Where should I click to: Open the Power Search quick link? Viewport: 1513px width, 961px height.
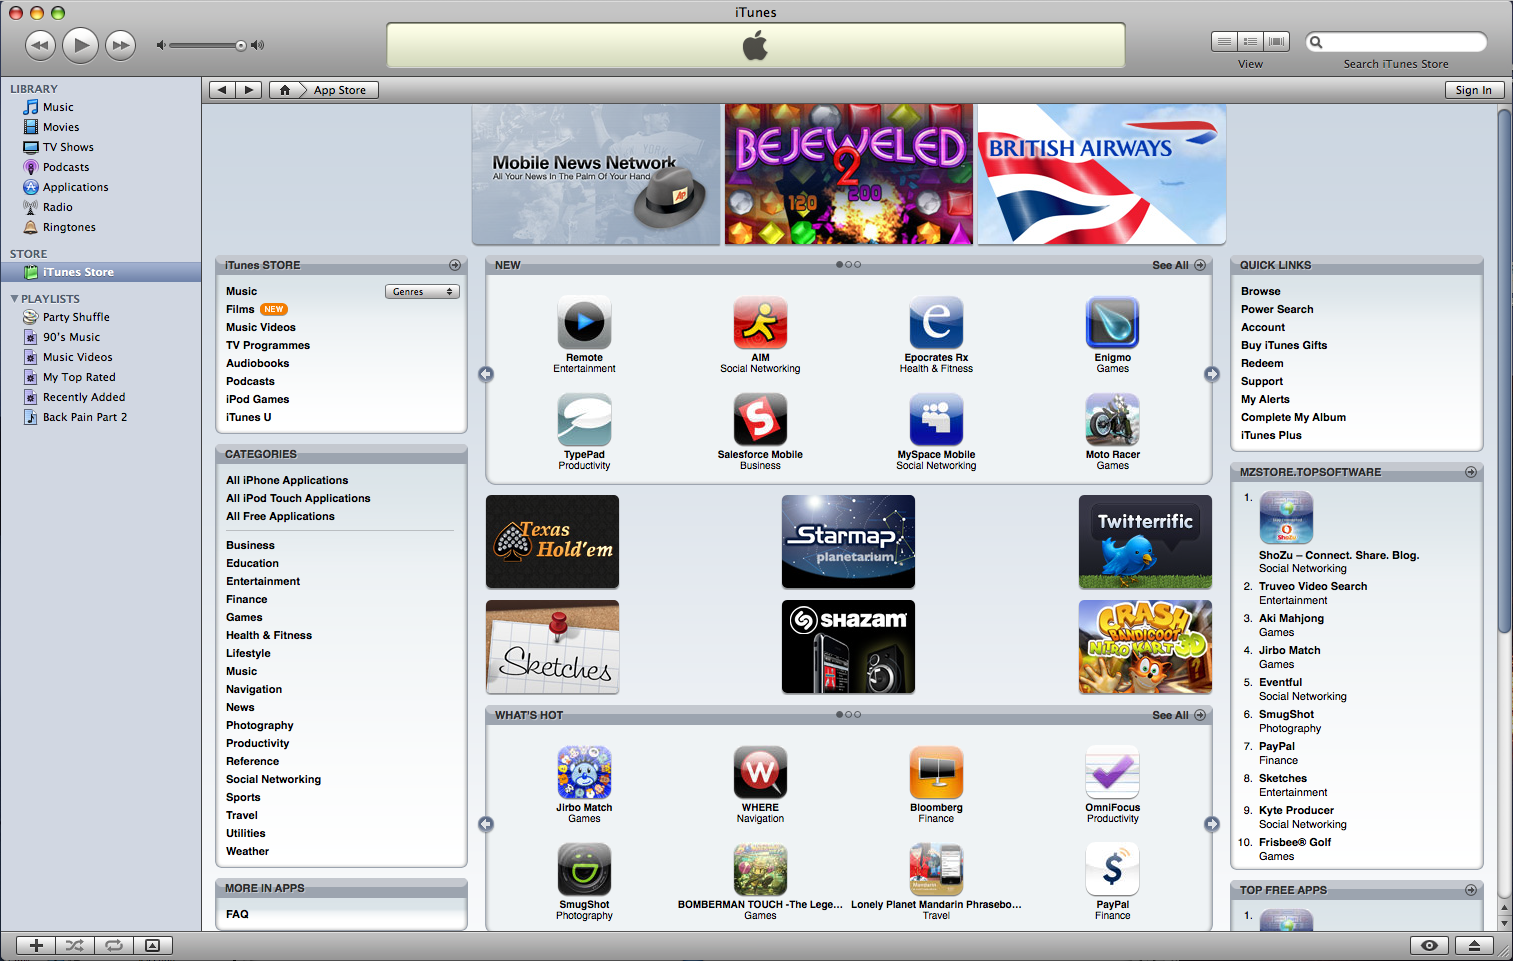[x=1277, y=310]
